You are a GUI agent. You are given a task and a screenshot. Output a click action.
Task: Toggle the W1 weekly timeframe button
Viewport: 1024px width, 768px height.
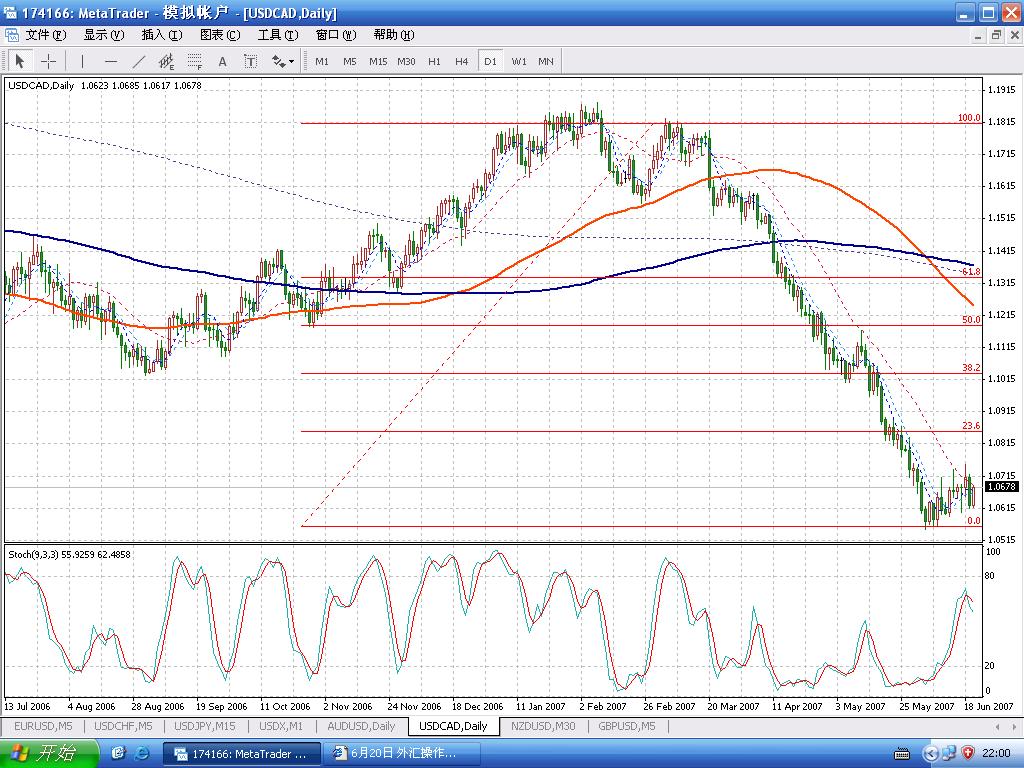coord(519,61)
